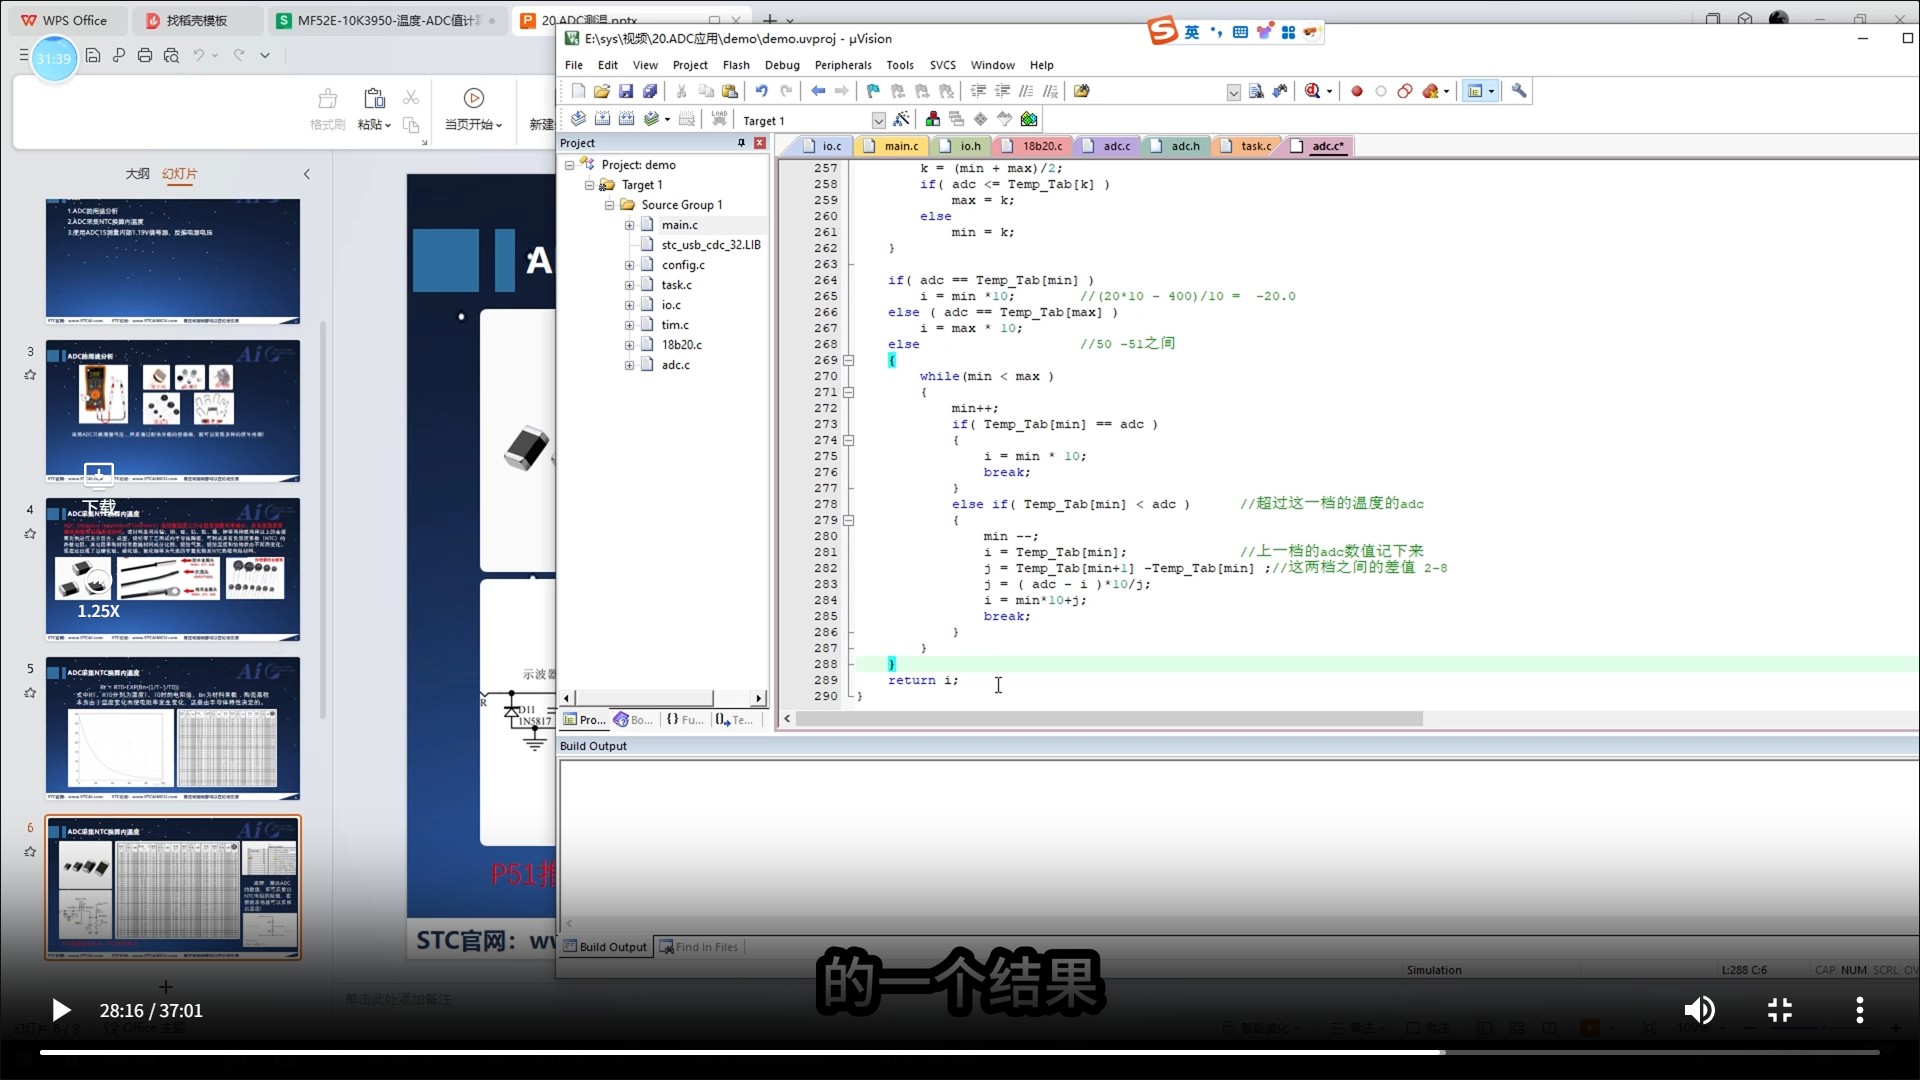Image resolution: width=1920 pixels, height=1080 pixels.
Task: Expand the 18b20.c tree node
Action: pos(629,345)
